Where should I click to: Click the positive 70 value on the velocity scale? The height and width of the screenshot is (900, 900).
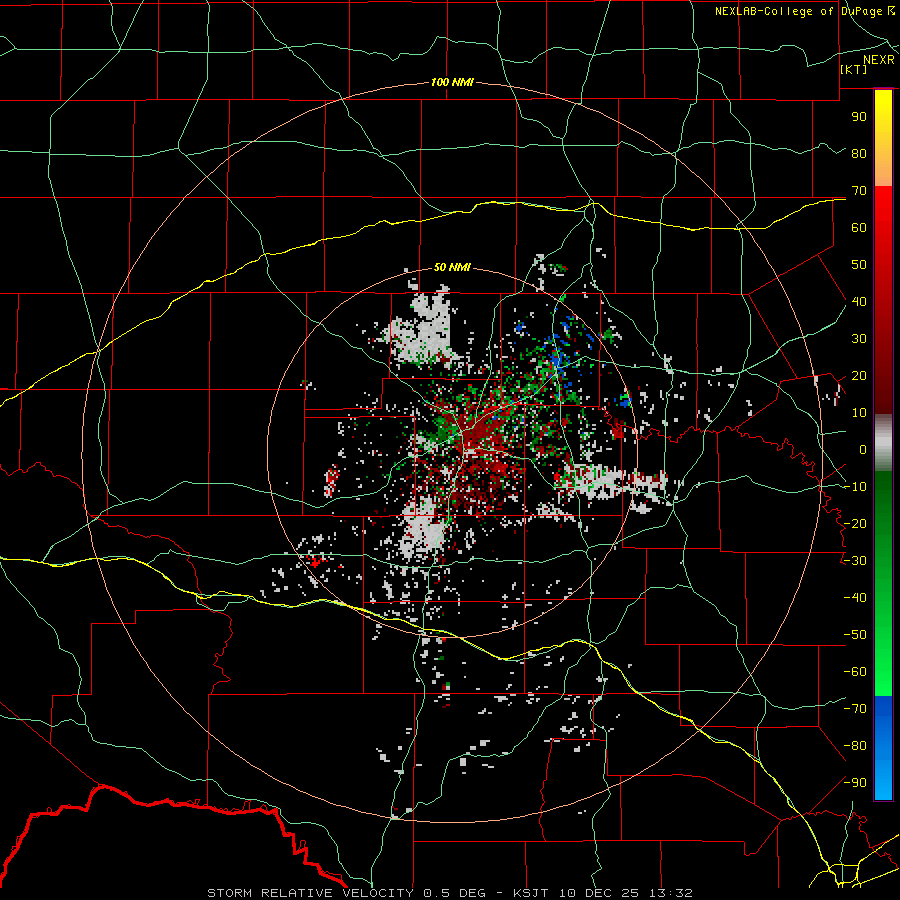[859, 191]
